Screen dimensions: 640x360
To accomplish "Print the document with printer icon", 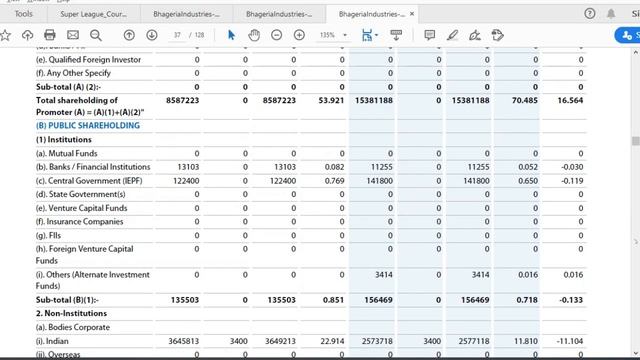I will pos(50,35).
